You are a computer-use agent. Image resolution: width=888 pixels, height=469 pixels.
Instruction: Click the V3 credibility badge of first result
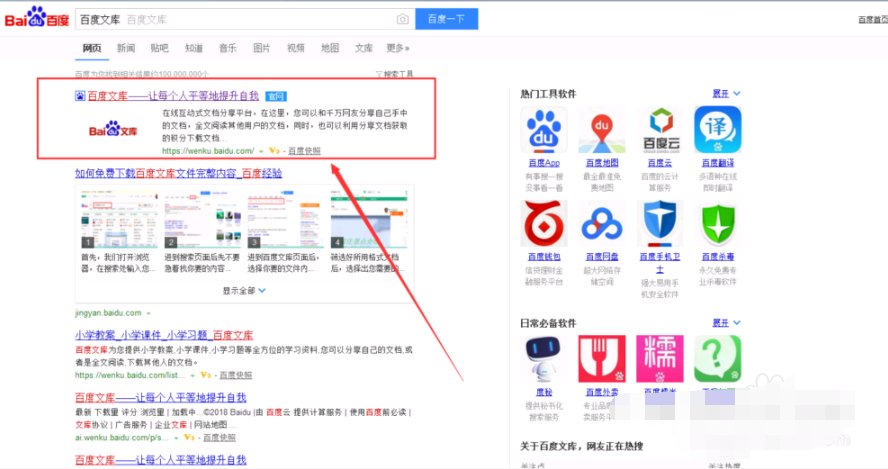[274, 151]
